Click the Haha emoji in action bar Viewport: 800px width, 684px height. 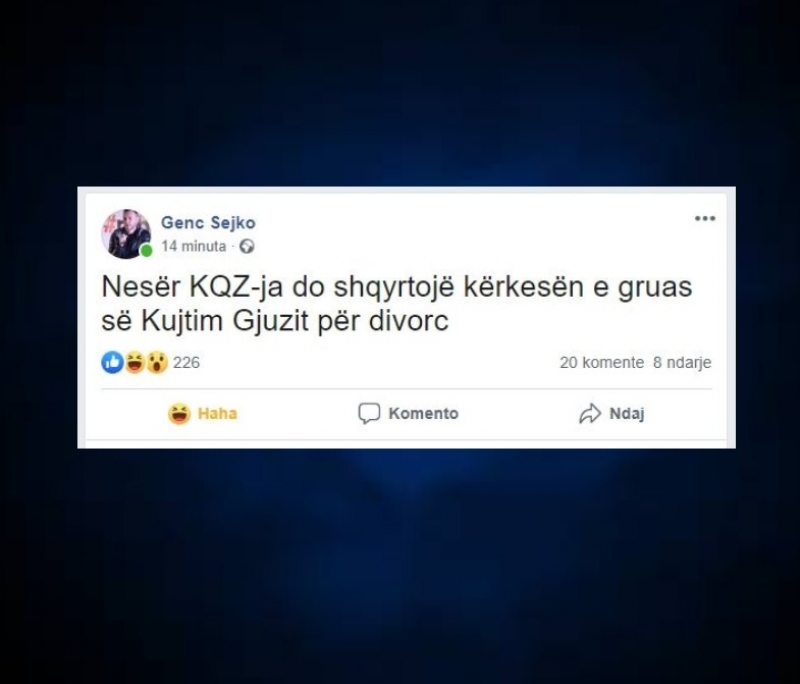click(x=179, y=414)
